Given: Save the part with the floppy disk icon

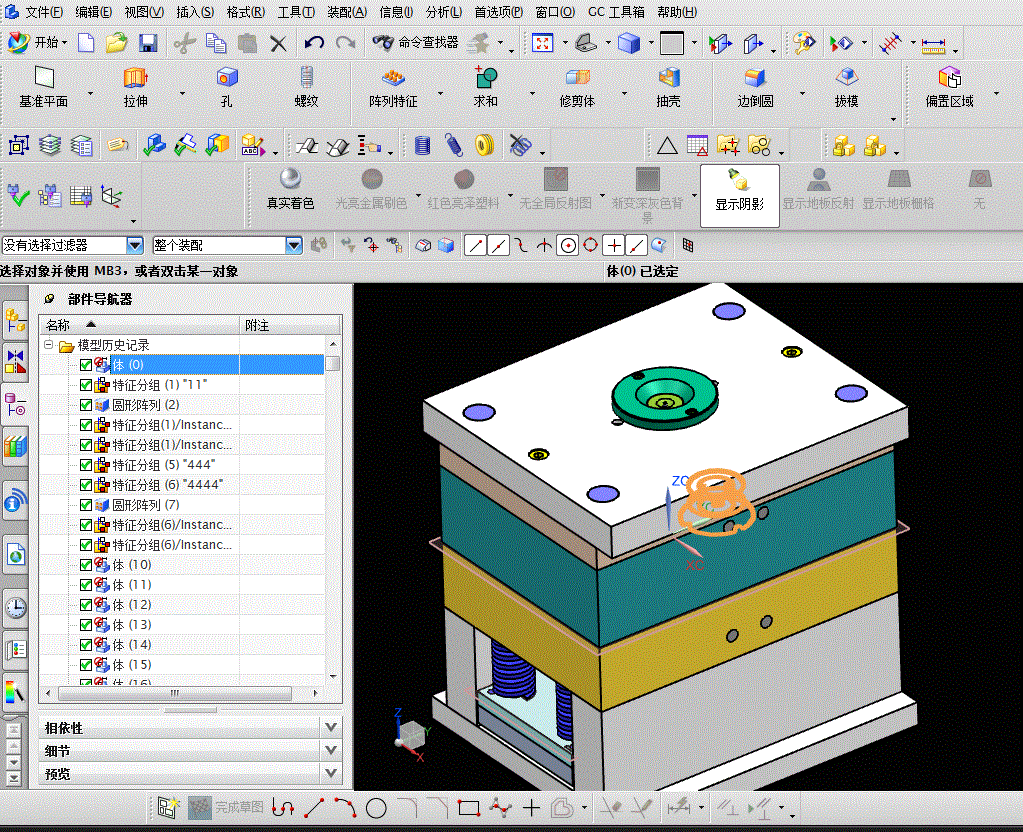Looking at the screenshot, I should [148, 43].
